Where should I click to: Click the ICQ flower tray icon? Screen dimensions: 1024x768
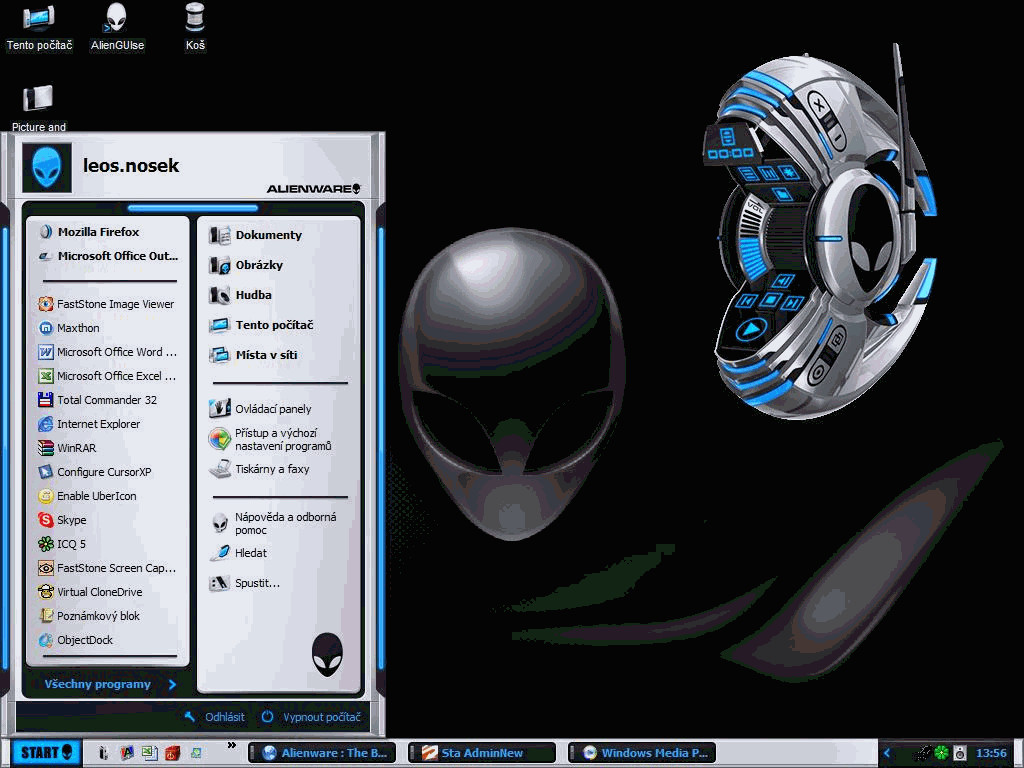coord(941,753)
